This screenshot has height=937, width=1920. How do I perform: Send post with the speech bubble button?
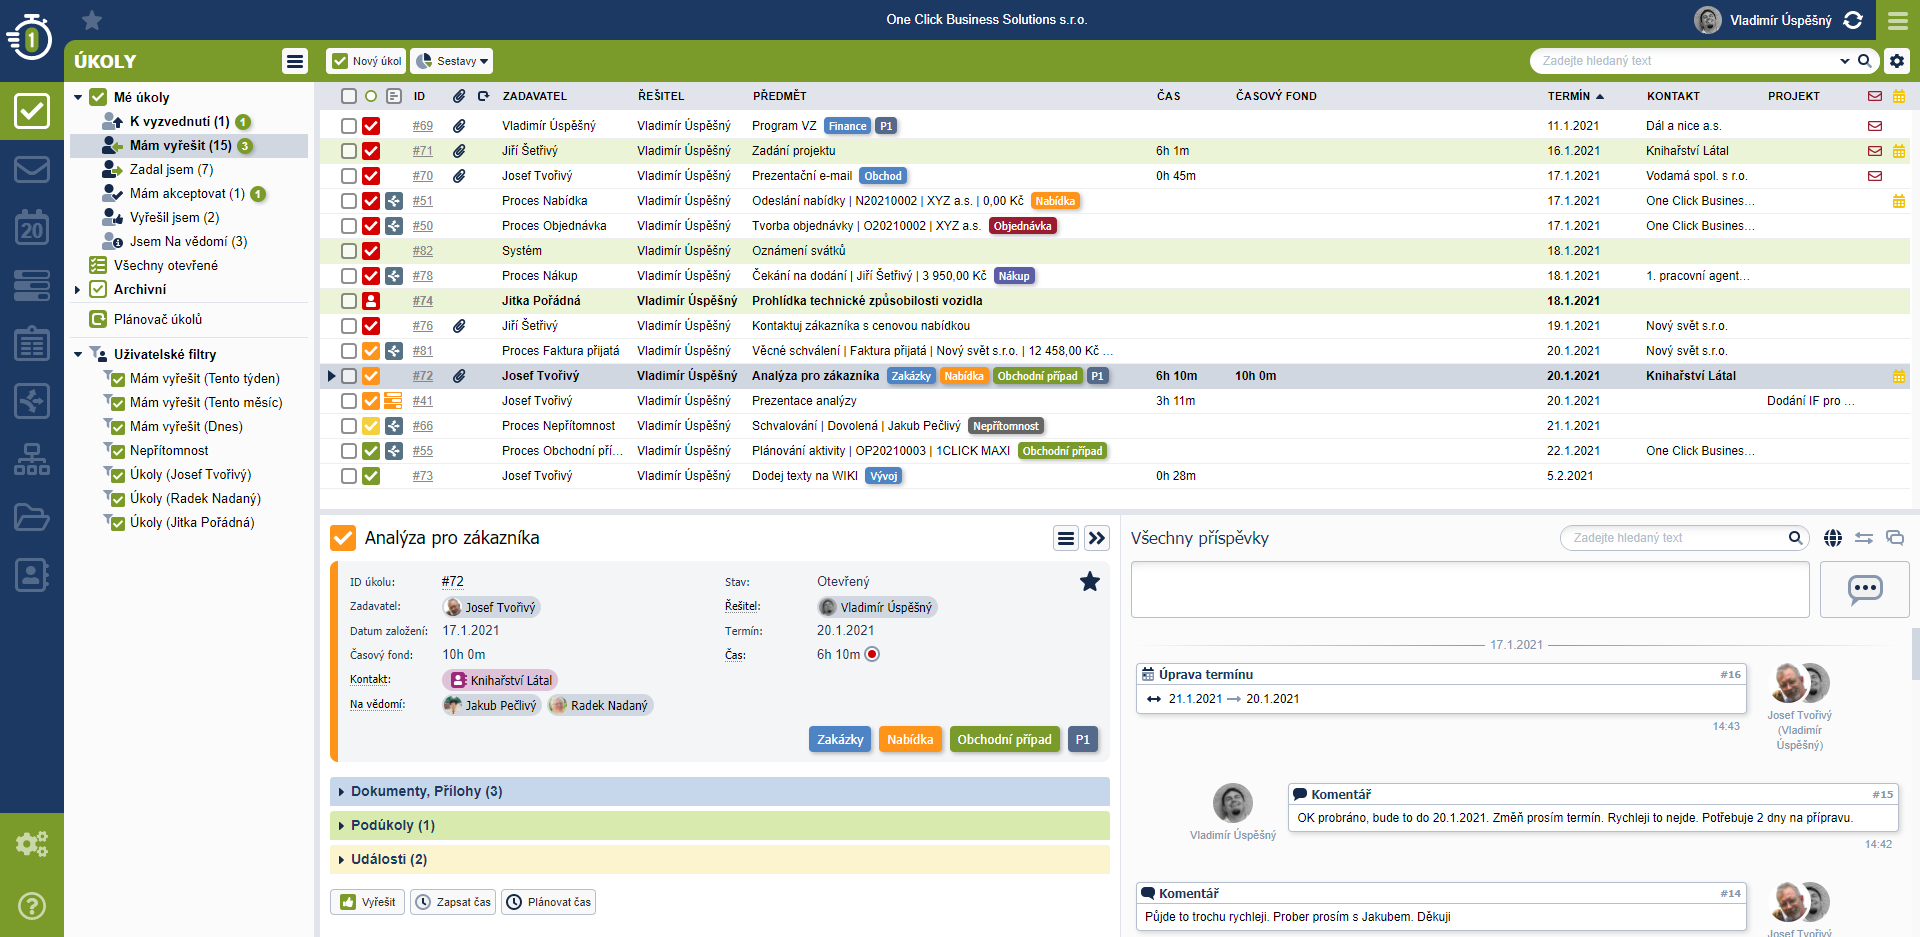click(x=1865, y=589)
